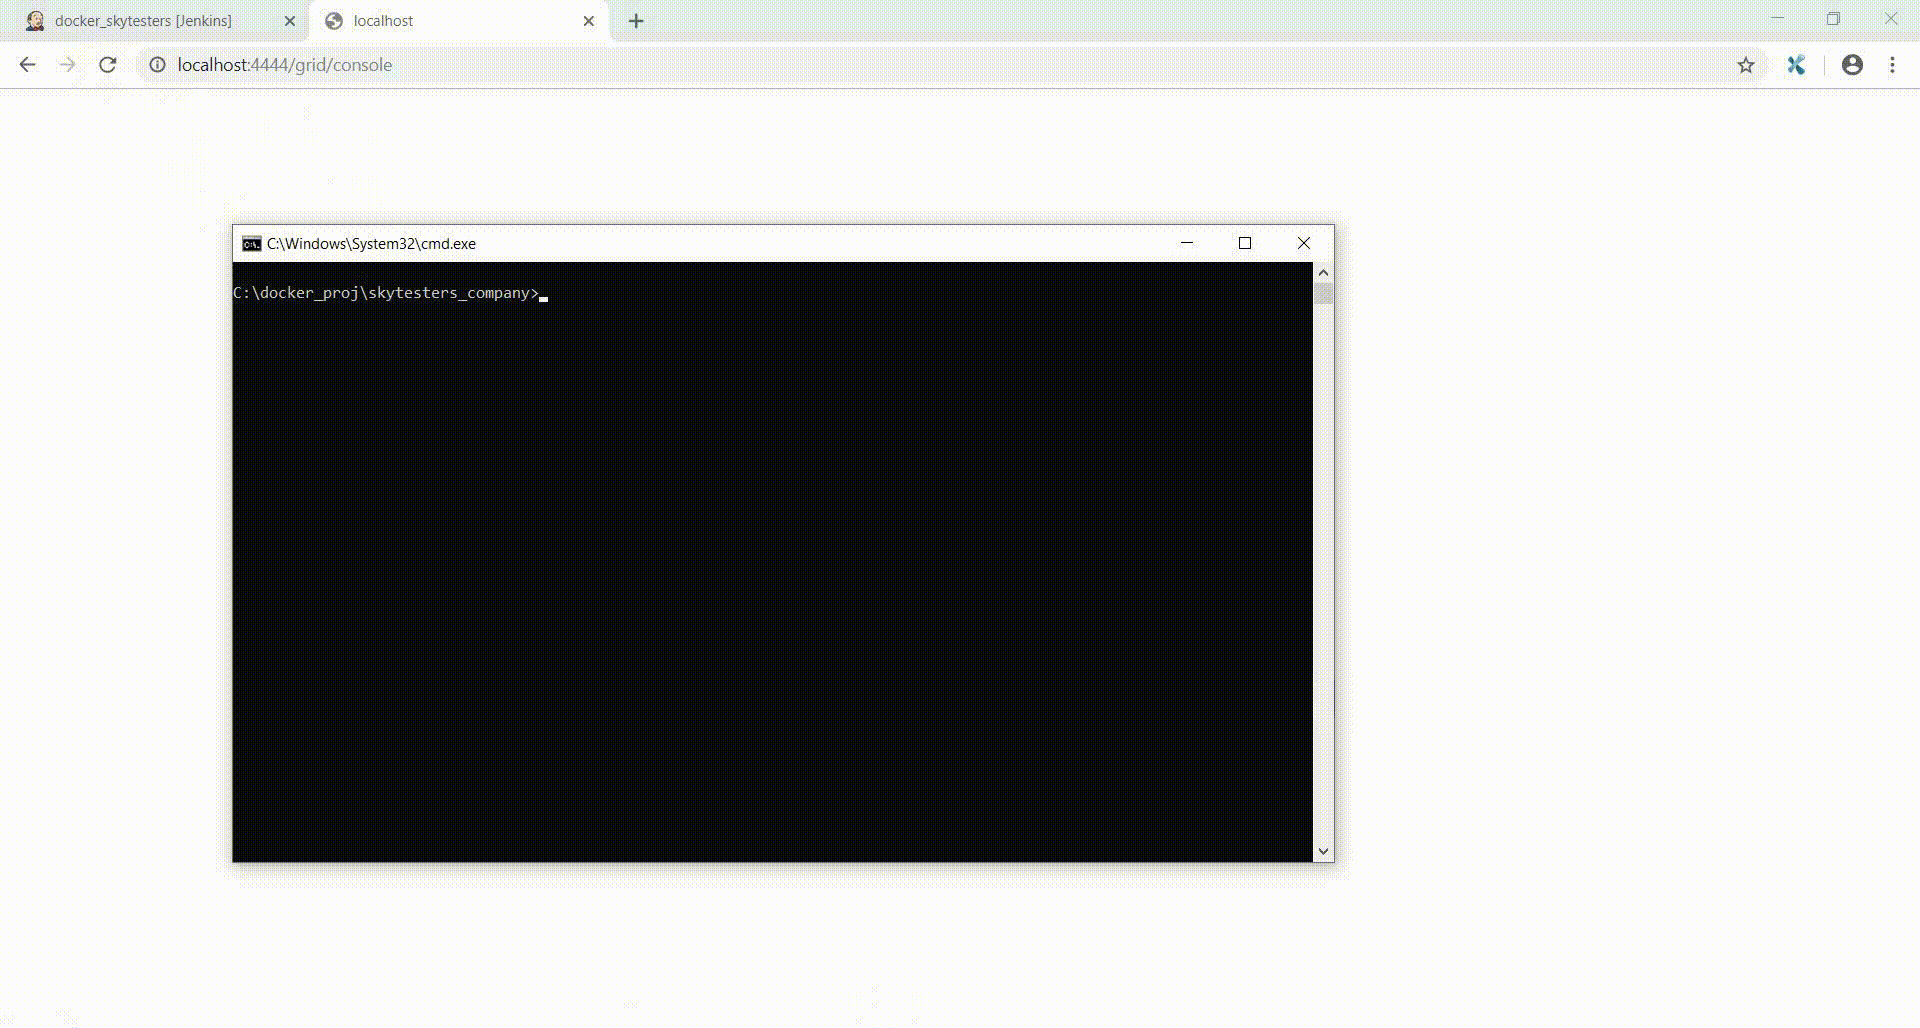Open the Chrome profile avatar menu

click(x=1852, y=65)
